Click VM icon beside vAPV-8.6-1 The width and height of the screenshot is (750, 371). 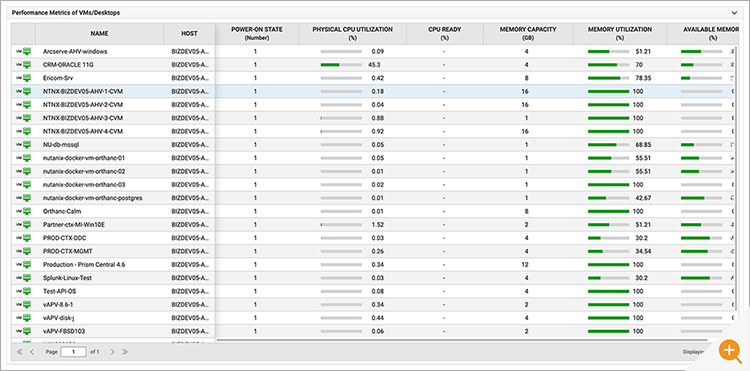point(23,304)
